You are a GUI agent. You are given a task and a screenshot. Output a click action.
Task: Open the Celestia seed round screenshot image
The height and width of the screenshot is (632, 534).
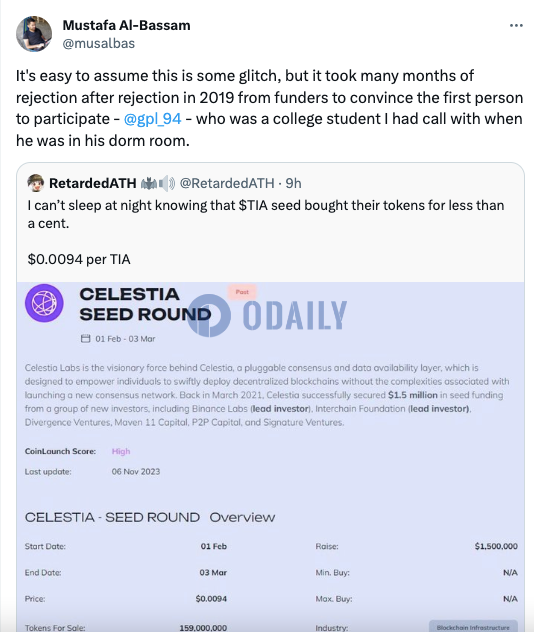click(x=270, y=457)
